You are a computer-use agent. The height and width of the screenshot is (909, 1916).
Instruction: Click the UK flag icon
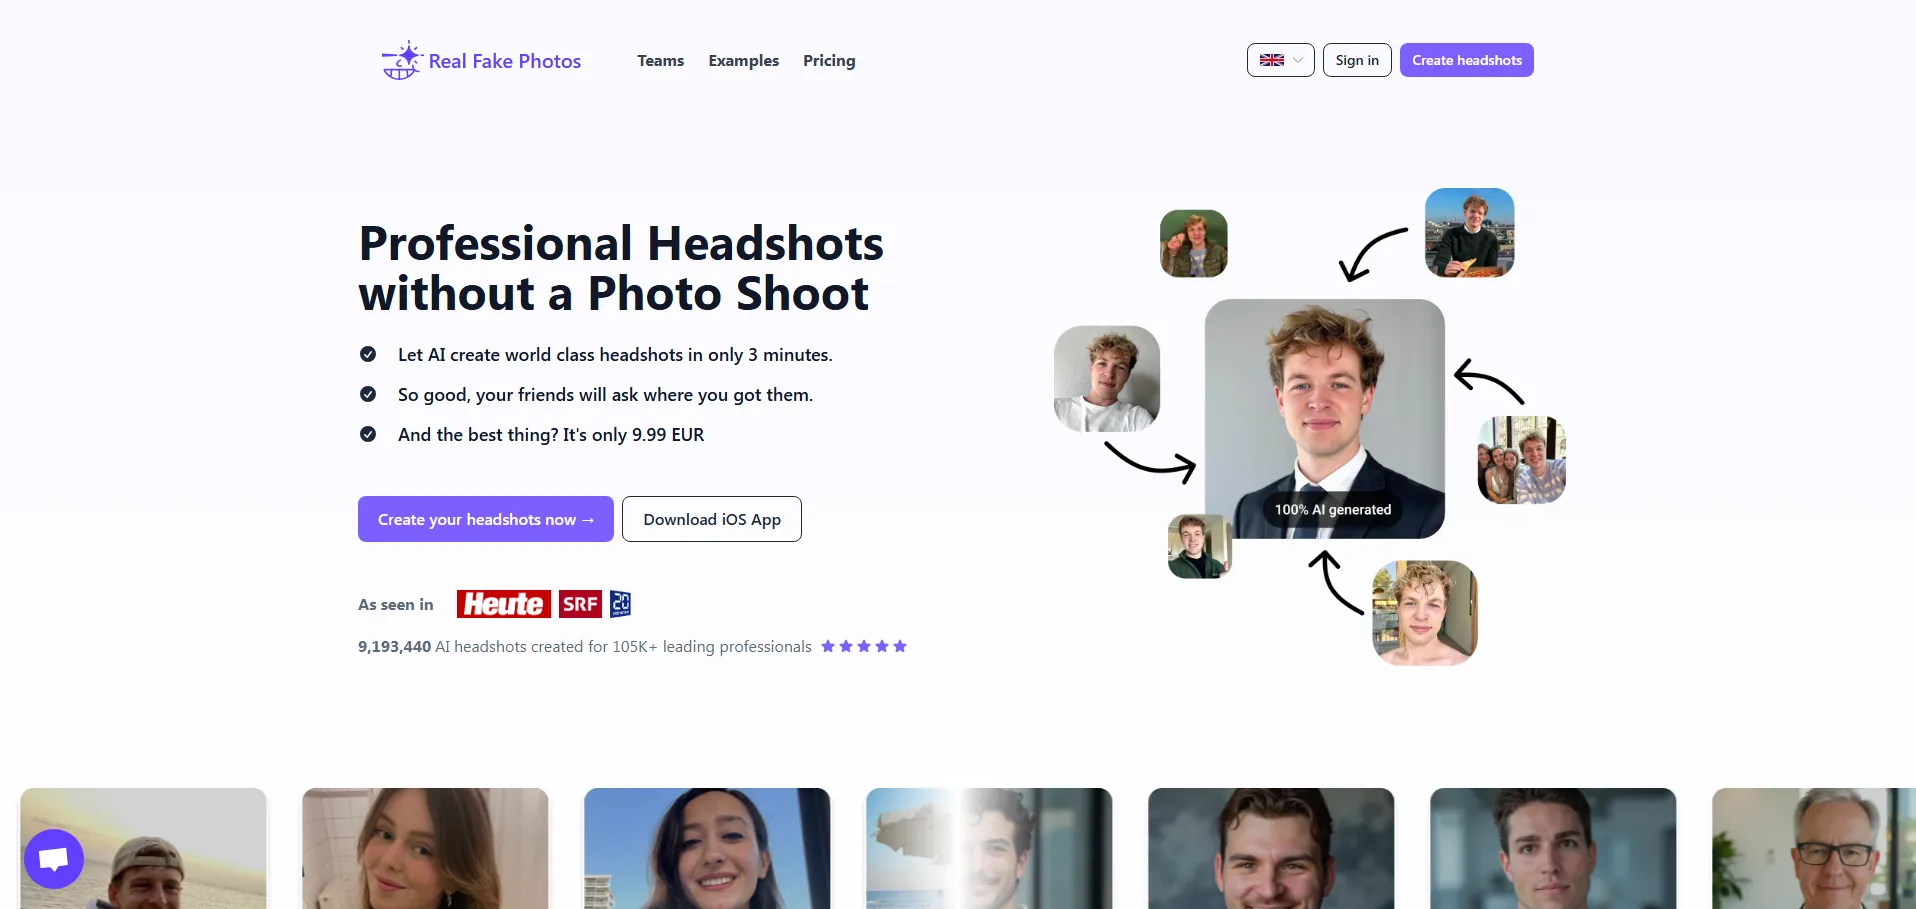tap(1271, 60)
